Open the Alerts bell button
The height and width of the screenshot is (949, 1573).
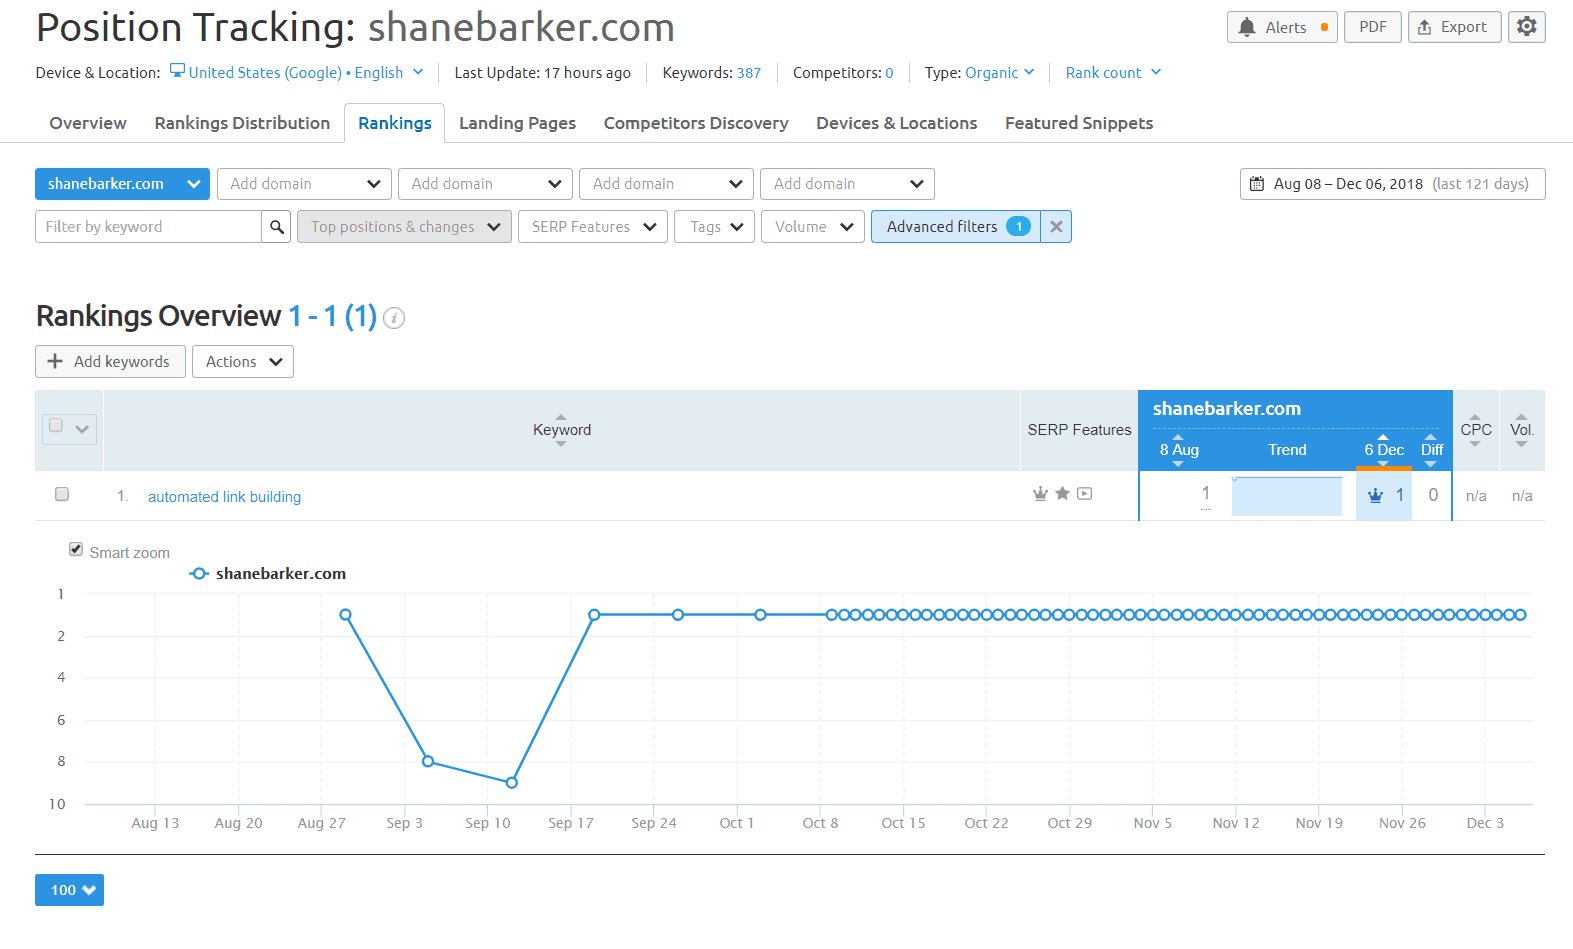1282,27
